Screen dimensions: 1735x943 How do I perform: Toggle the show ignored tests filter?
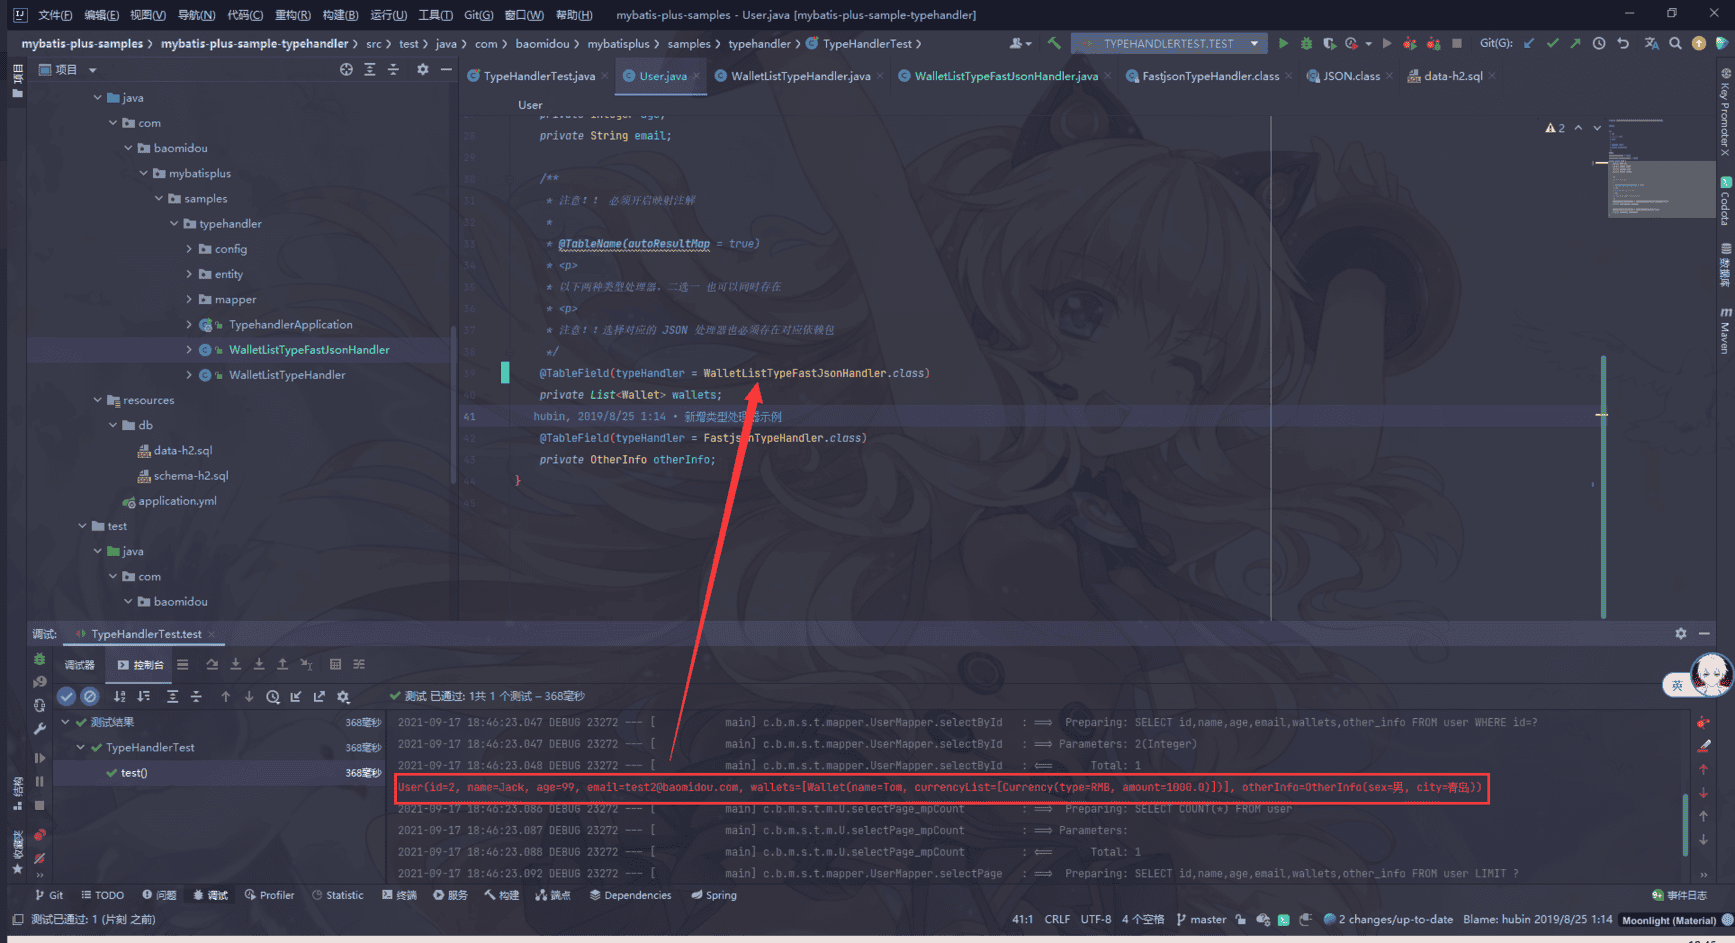(90, 696)
